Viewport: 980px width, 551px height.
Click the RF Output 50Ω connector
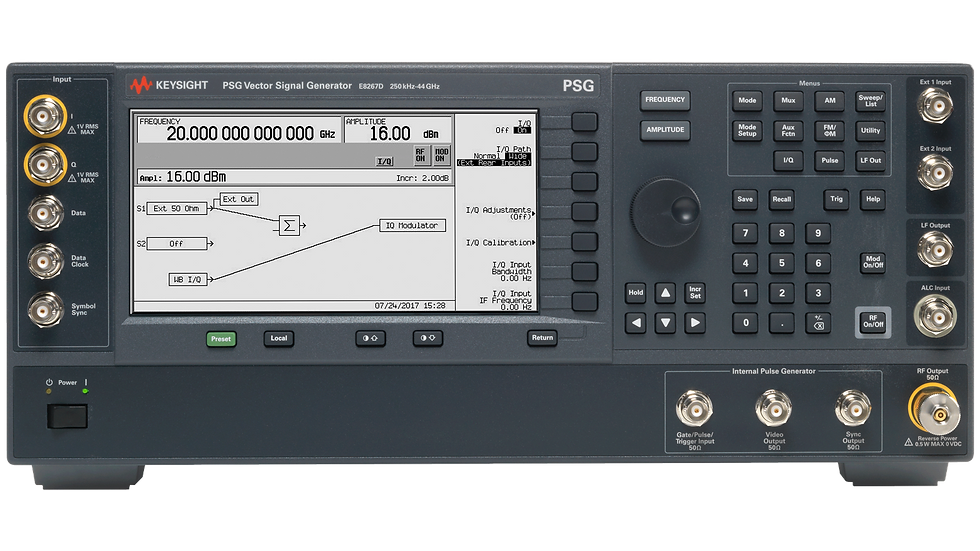(x=935, y=410)
